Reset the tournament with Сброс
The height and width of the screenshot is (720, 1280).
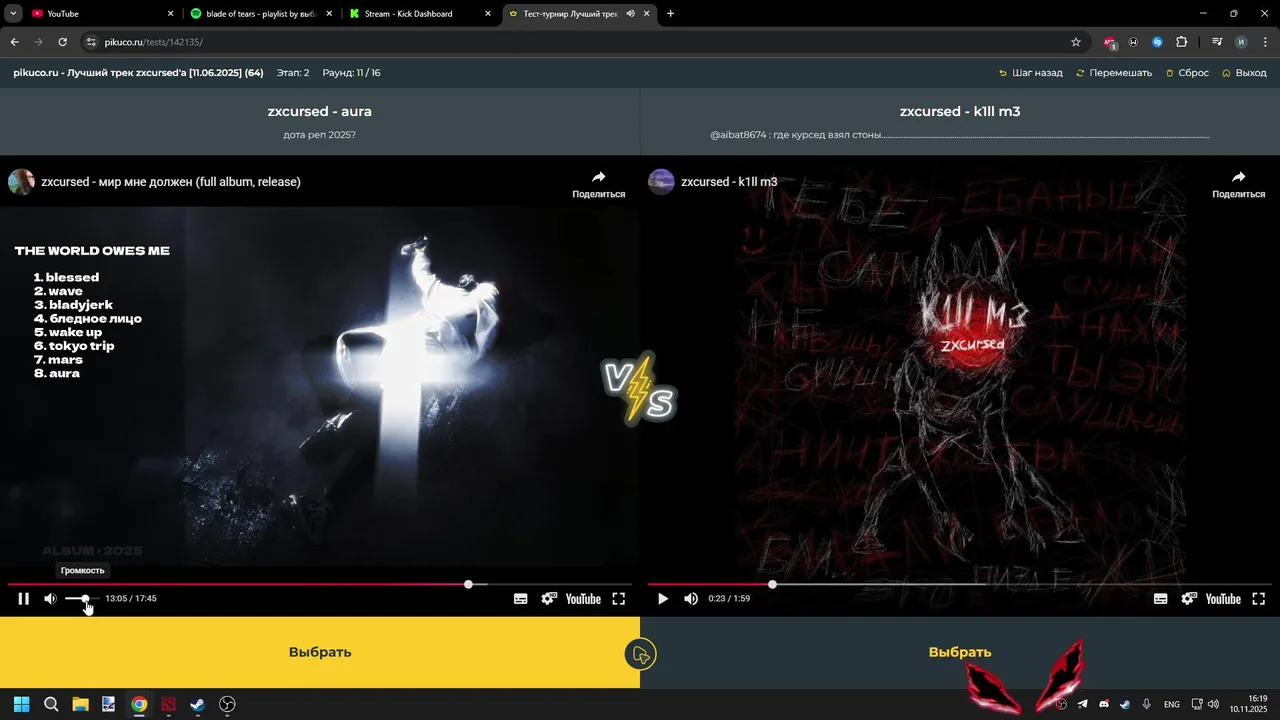point(1187,73)
